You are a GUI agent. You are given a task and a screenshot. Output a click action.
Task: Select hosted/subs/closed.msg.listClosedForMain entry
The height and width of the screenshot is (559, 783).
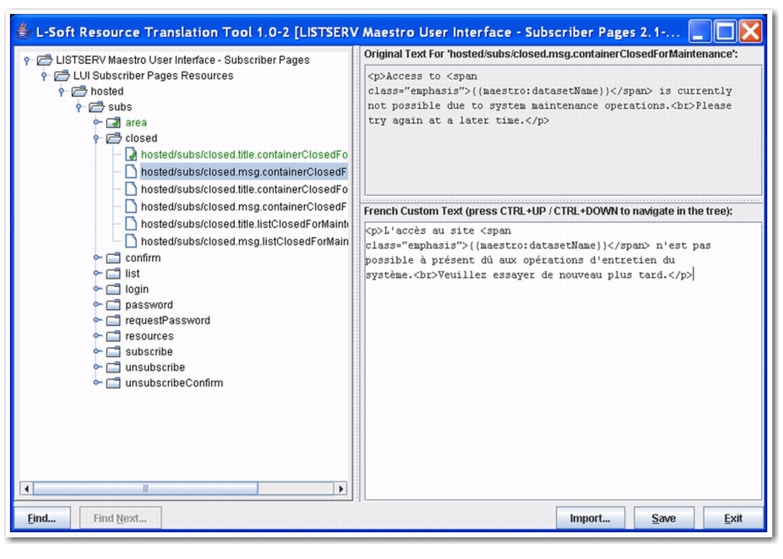245,241
